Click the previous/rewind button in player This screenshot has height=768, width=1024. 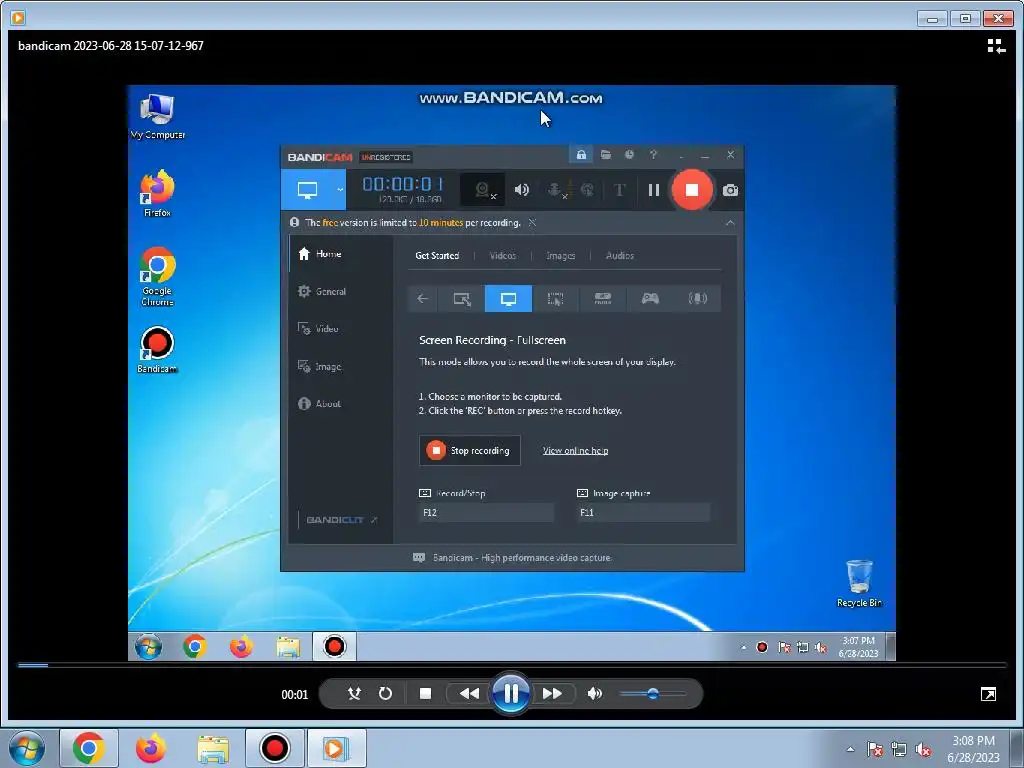click(469, 694)
